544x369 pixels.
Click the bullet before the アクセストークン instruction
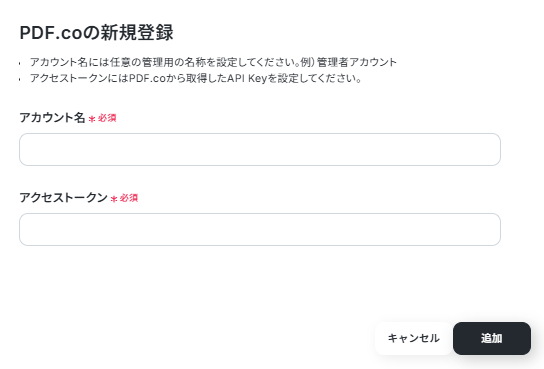click(20, 79)
